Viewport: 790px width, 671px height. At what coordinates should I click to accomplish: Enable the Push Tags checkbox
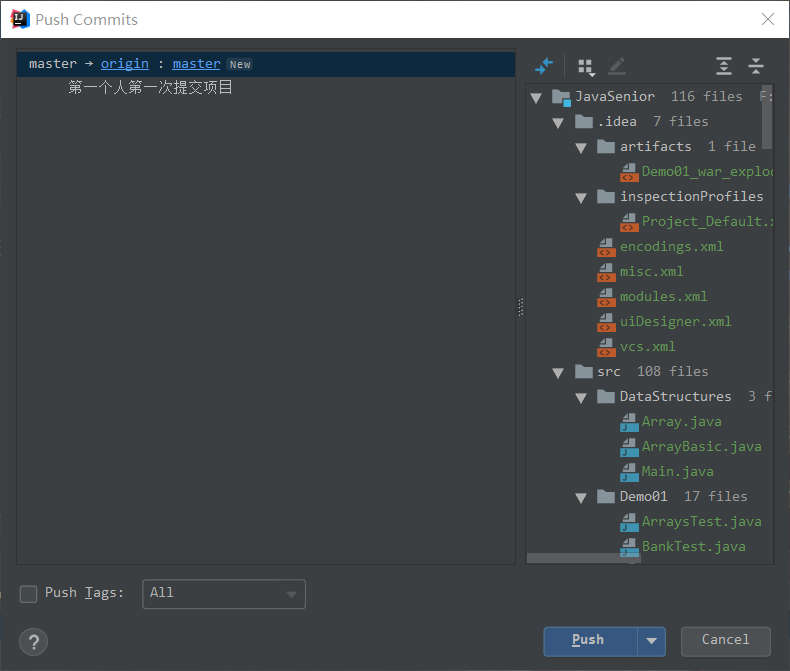[29, 594]
